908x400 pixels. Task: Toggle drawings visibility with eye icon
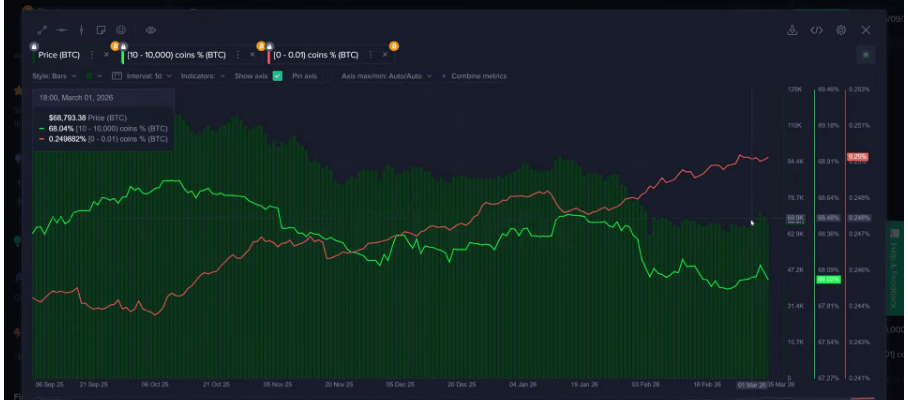151,31
